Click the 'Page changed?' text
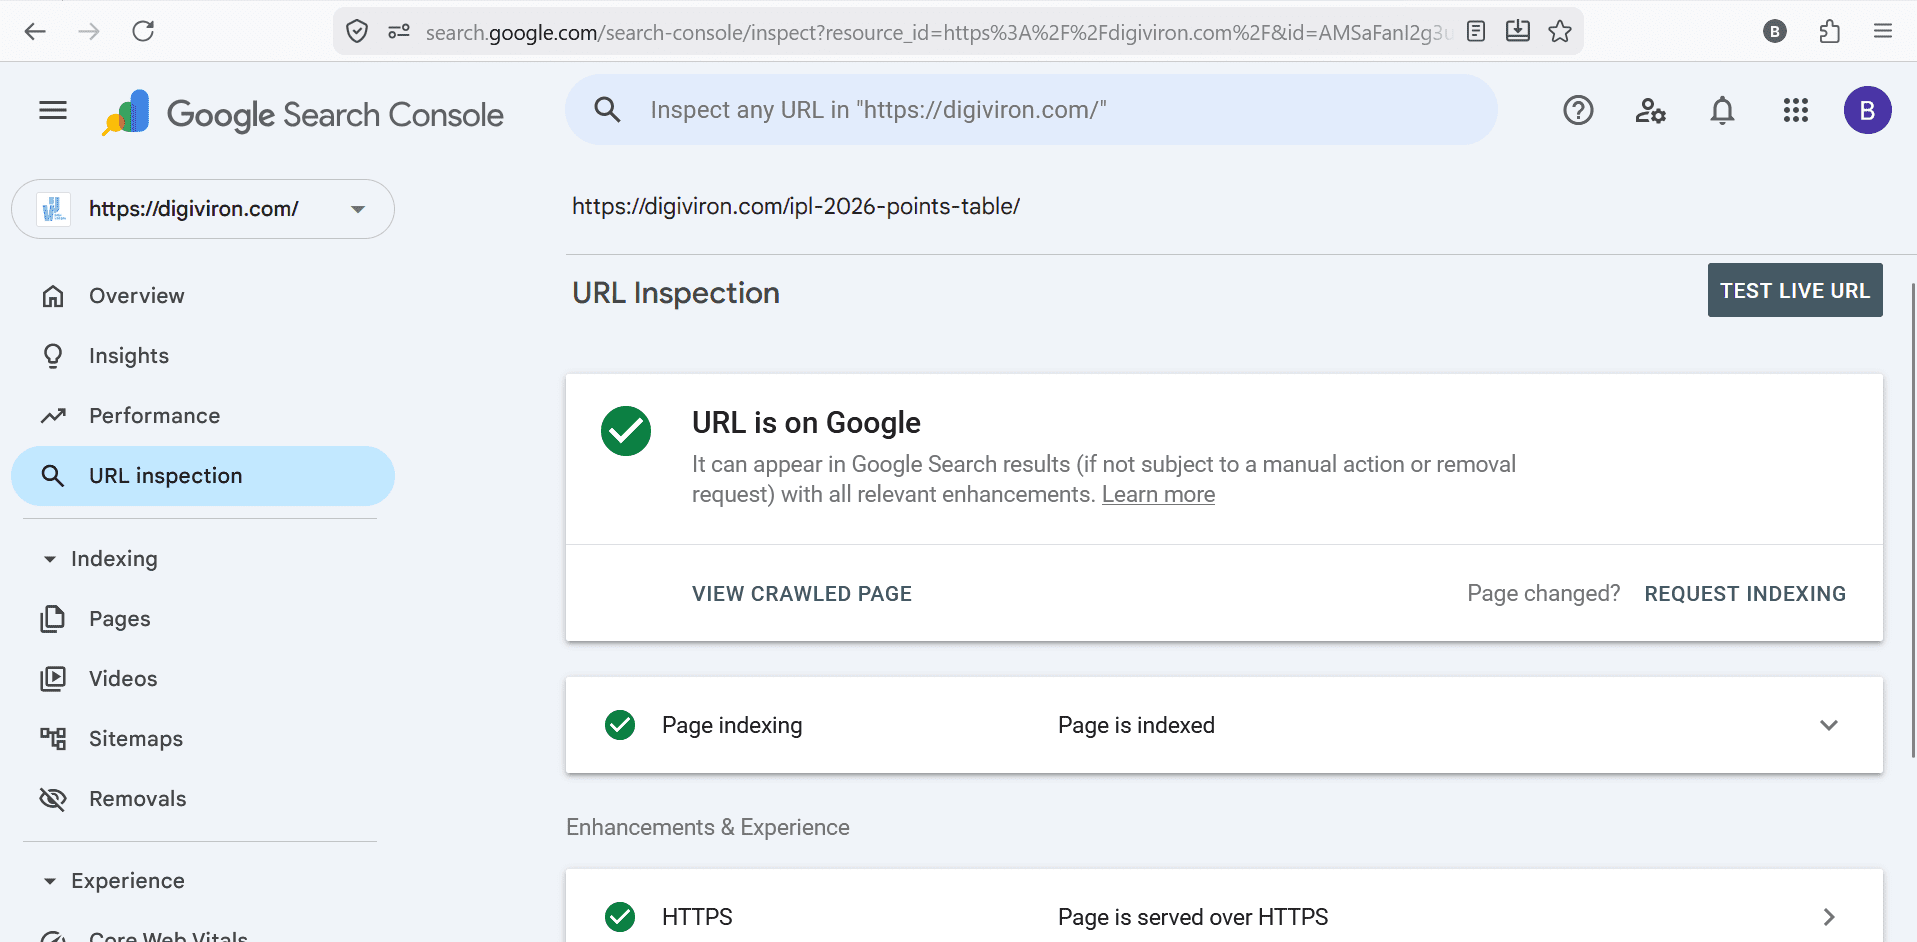The width and height of the screenshot is (1917, 942). pos(1543,594)
